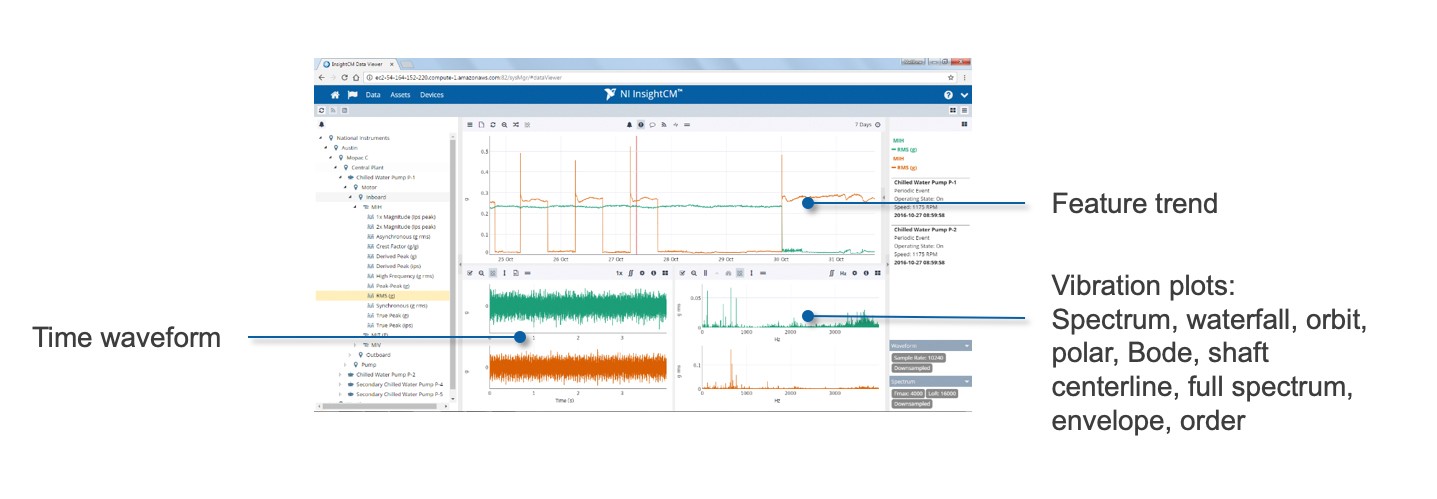Click the asset tree horizontal scrollbar
Screen dimensions: 1437x499
click(378, 406)
